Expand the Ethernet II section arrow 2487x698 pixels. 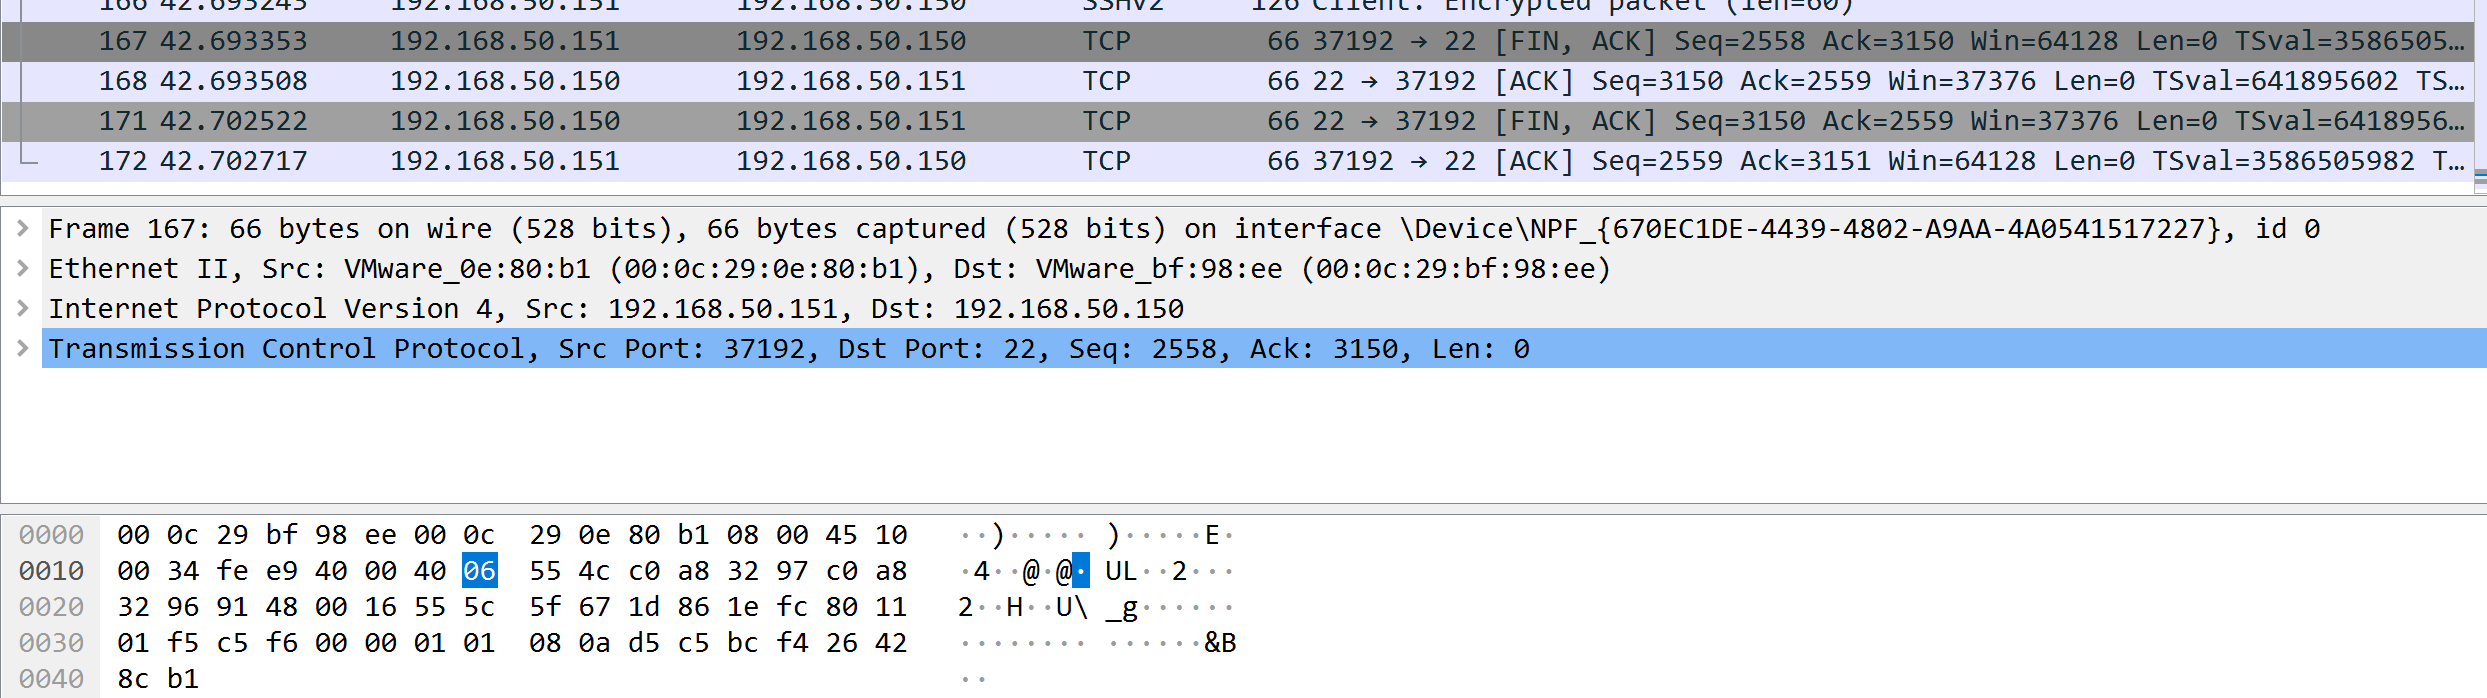pyautogui.click(x=23, y=269)
